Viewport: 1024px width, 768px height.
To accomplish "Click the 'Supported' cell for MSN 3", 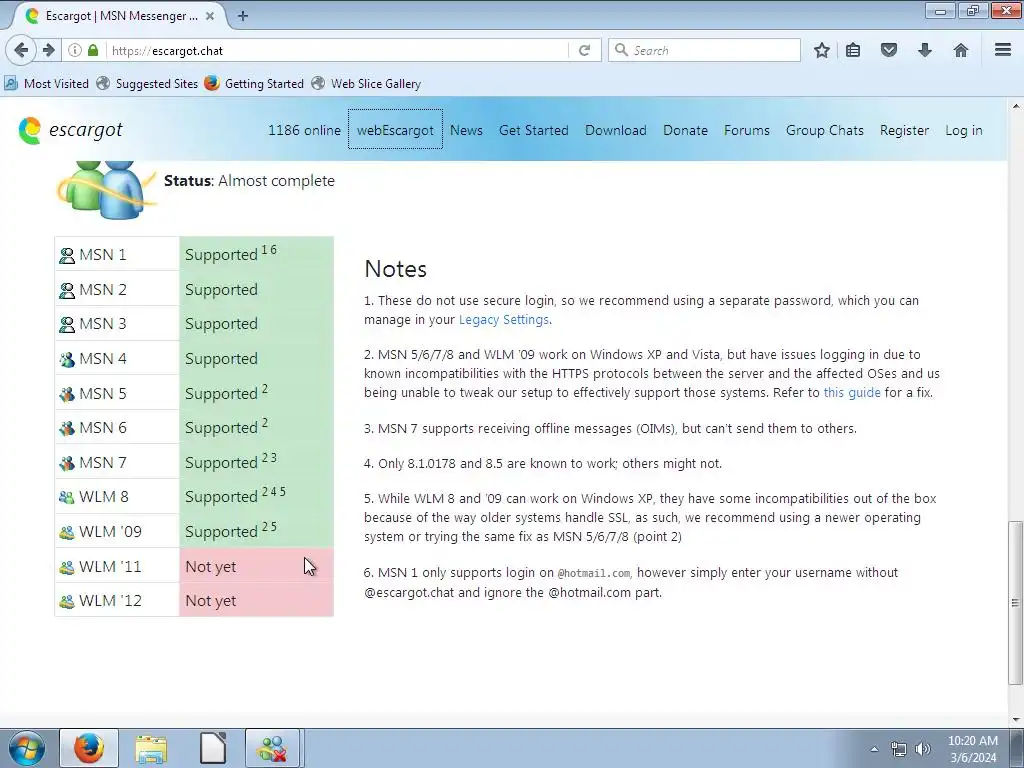I will click(x=257, y=323).
